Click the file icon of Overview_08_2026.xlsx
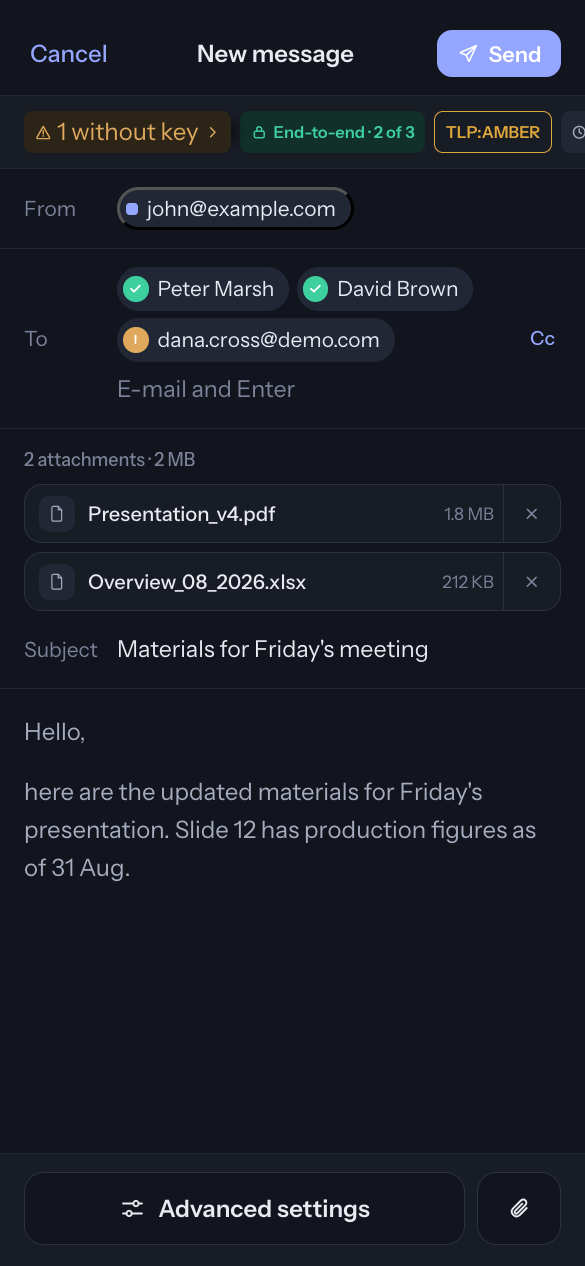This screenshot has height=1266, width=585. pyautogui.click(x=57, y=582)
